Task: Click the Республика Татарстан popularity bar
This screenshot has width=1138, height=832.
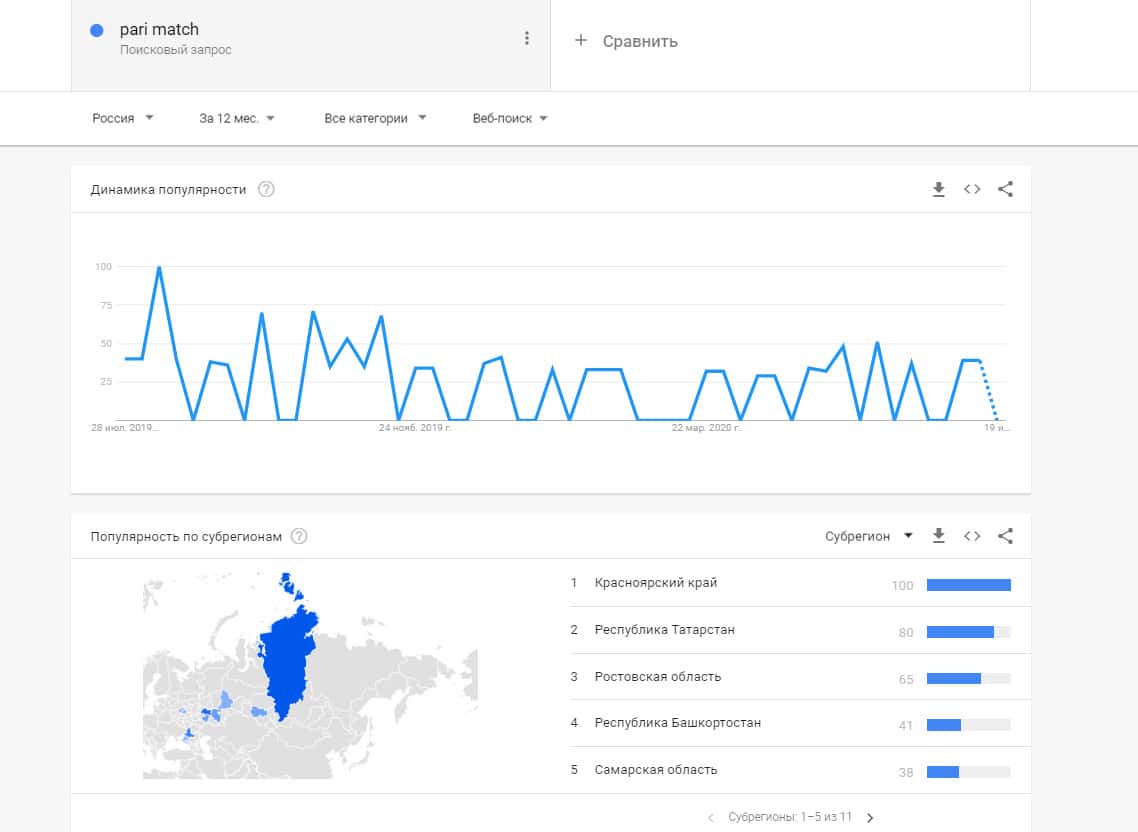Action: pos(969,632)
